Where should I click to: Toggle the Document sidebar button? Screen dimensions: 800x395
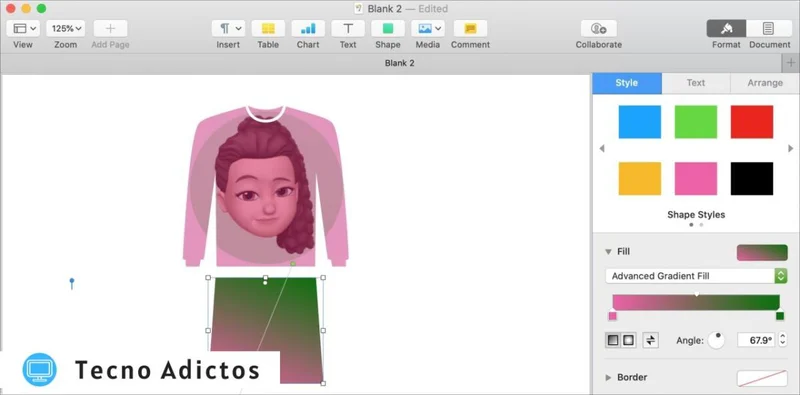click(x=768, y=29)
